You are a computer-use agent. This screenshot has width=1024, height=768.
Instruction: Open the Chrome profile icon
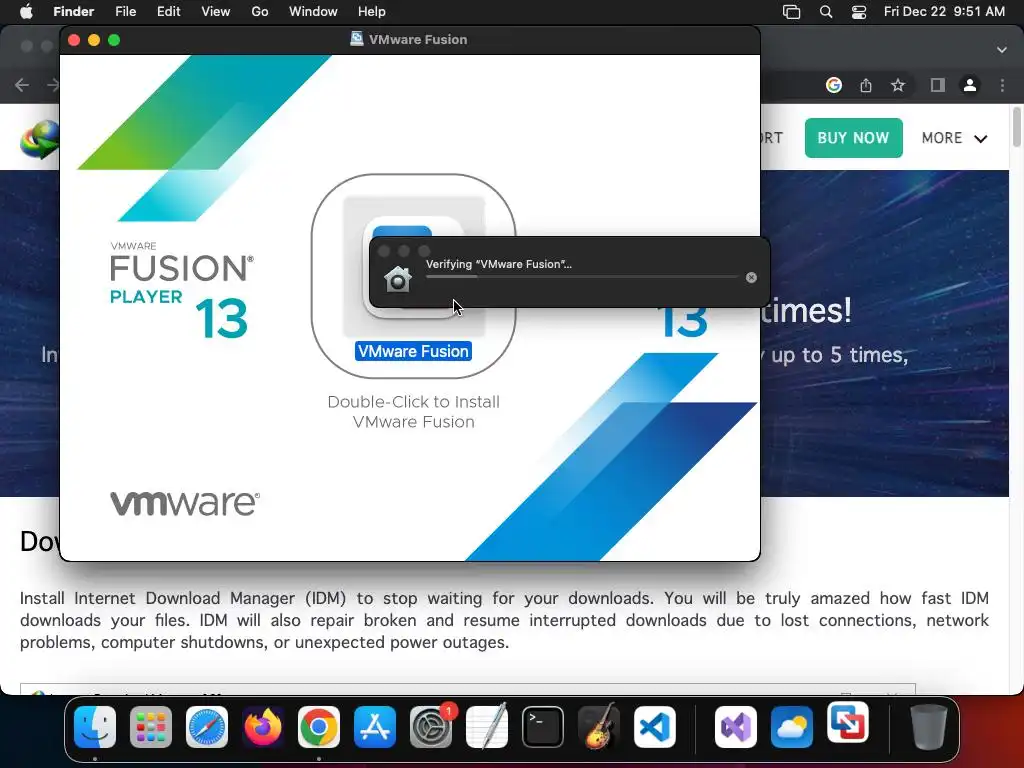970,85
